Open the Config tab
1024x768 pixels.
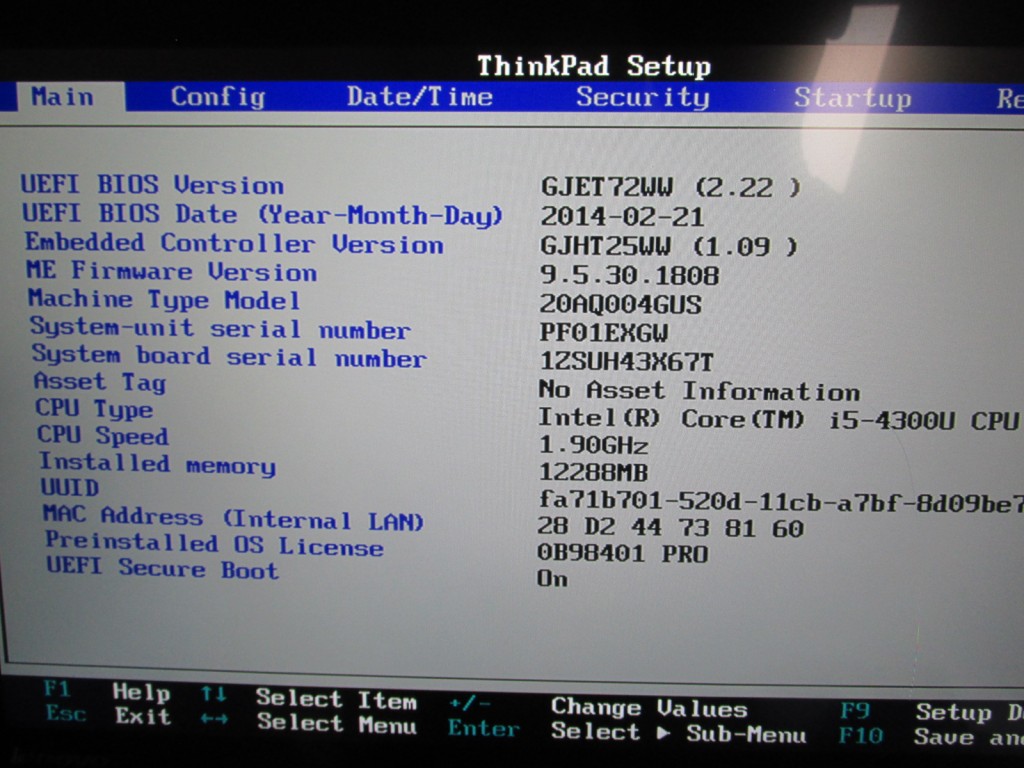217,97
